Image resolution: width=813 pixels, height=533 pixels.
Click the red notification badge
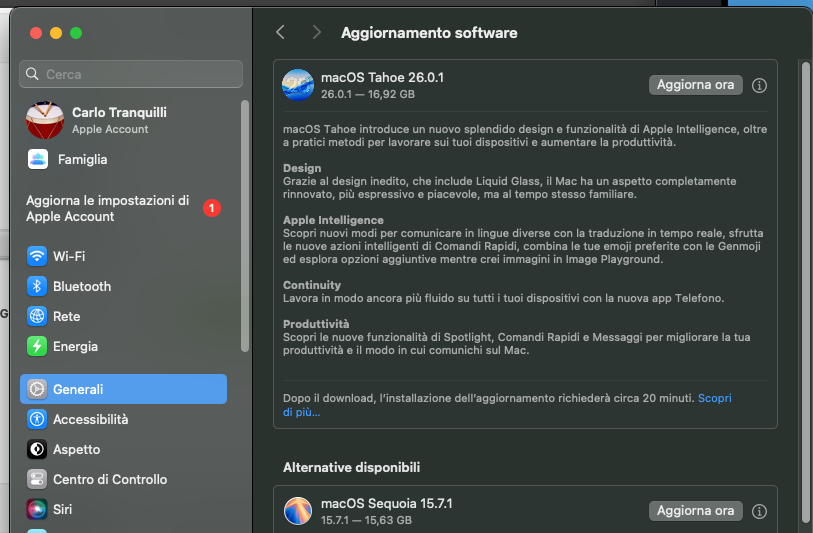212,208
